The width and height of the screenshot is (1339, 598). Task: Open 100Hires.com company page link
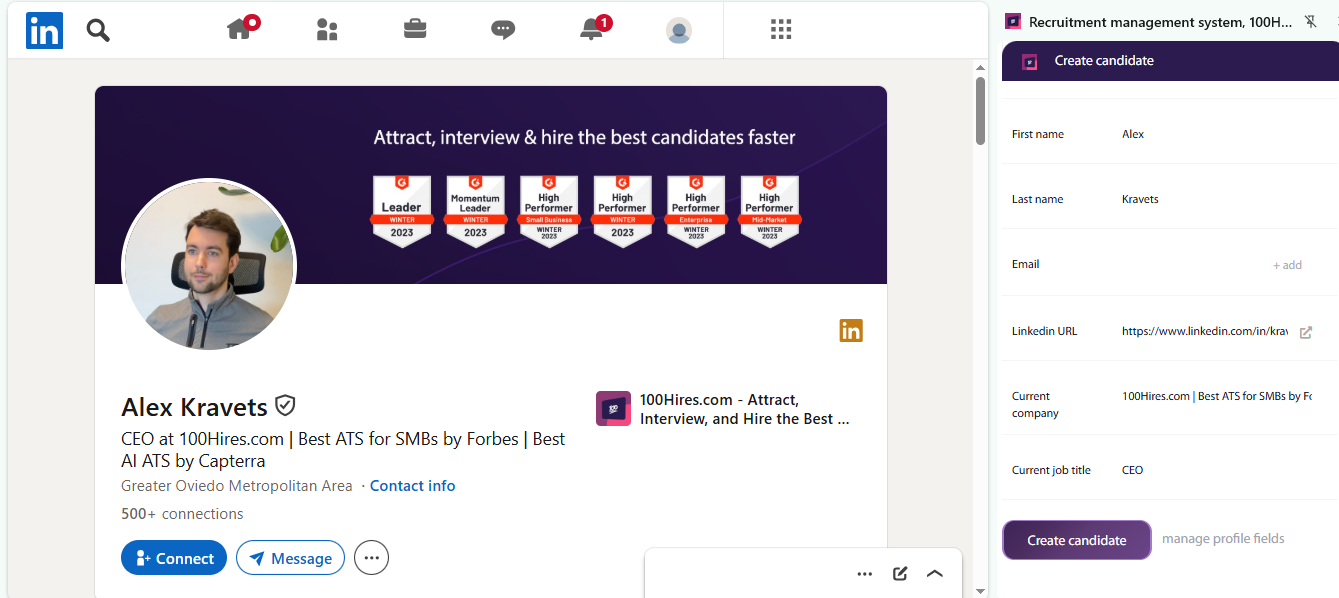pos(744,409)
